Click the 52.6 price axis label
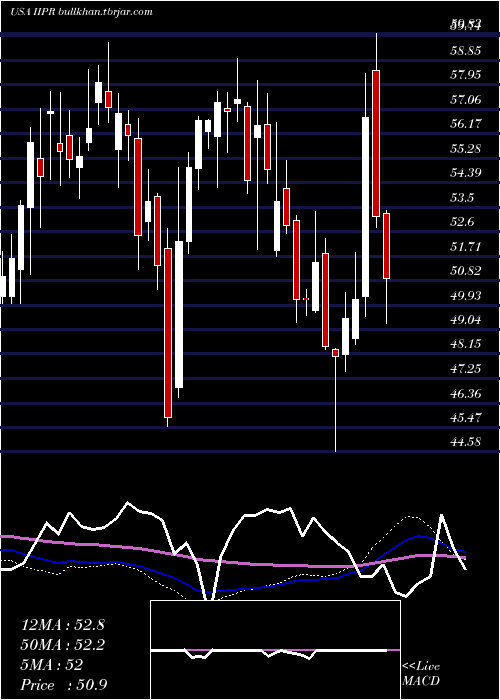The image size is (500, 700). pos(462,221)
